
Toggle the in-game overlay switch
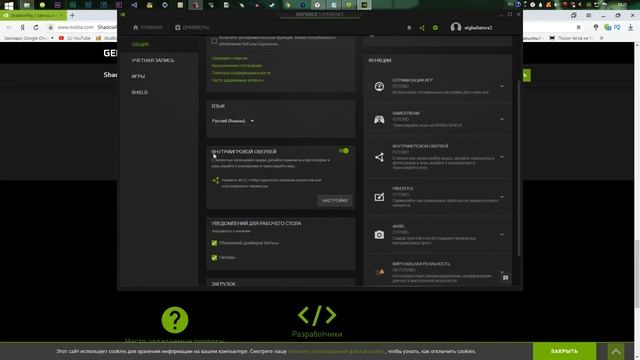pyautogui.click(x=344, y=151)
